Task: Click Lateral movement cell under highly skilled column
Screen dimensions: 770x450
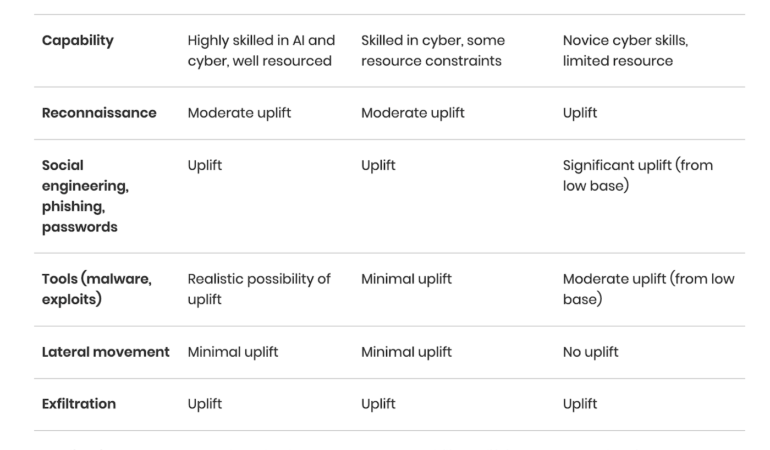Action: click(232, 352)
